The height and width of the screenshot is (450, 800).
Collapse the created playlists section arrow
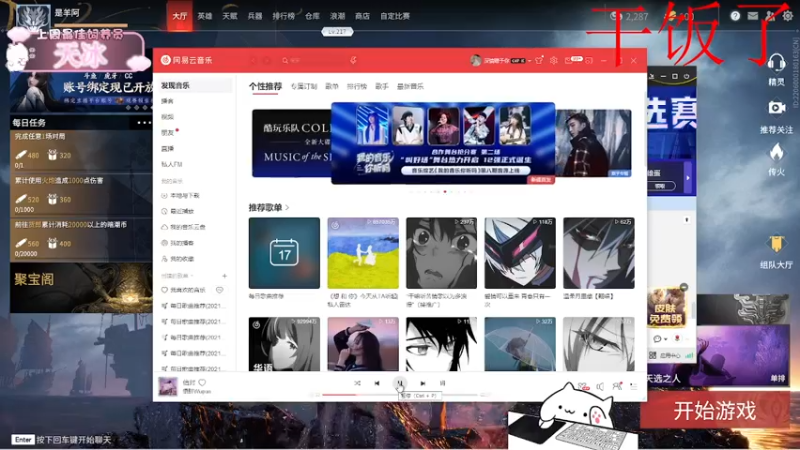click(x=192, y=276)
